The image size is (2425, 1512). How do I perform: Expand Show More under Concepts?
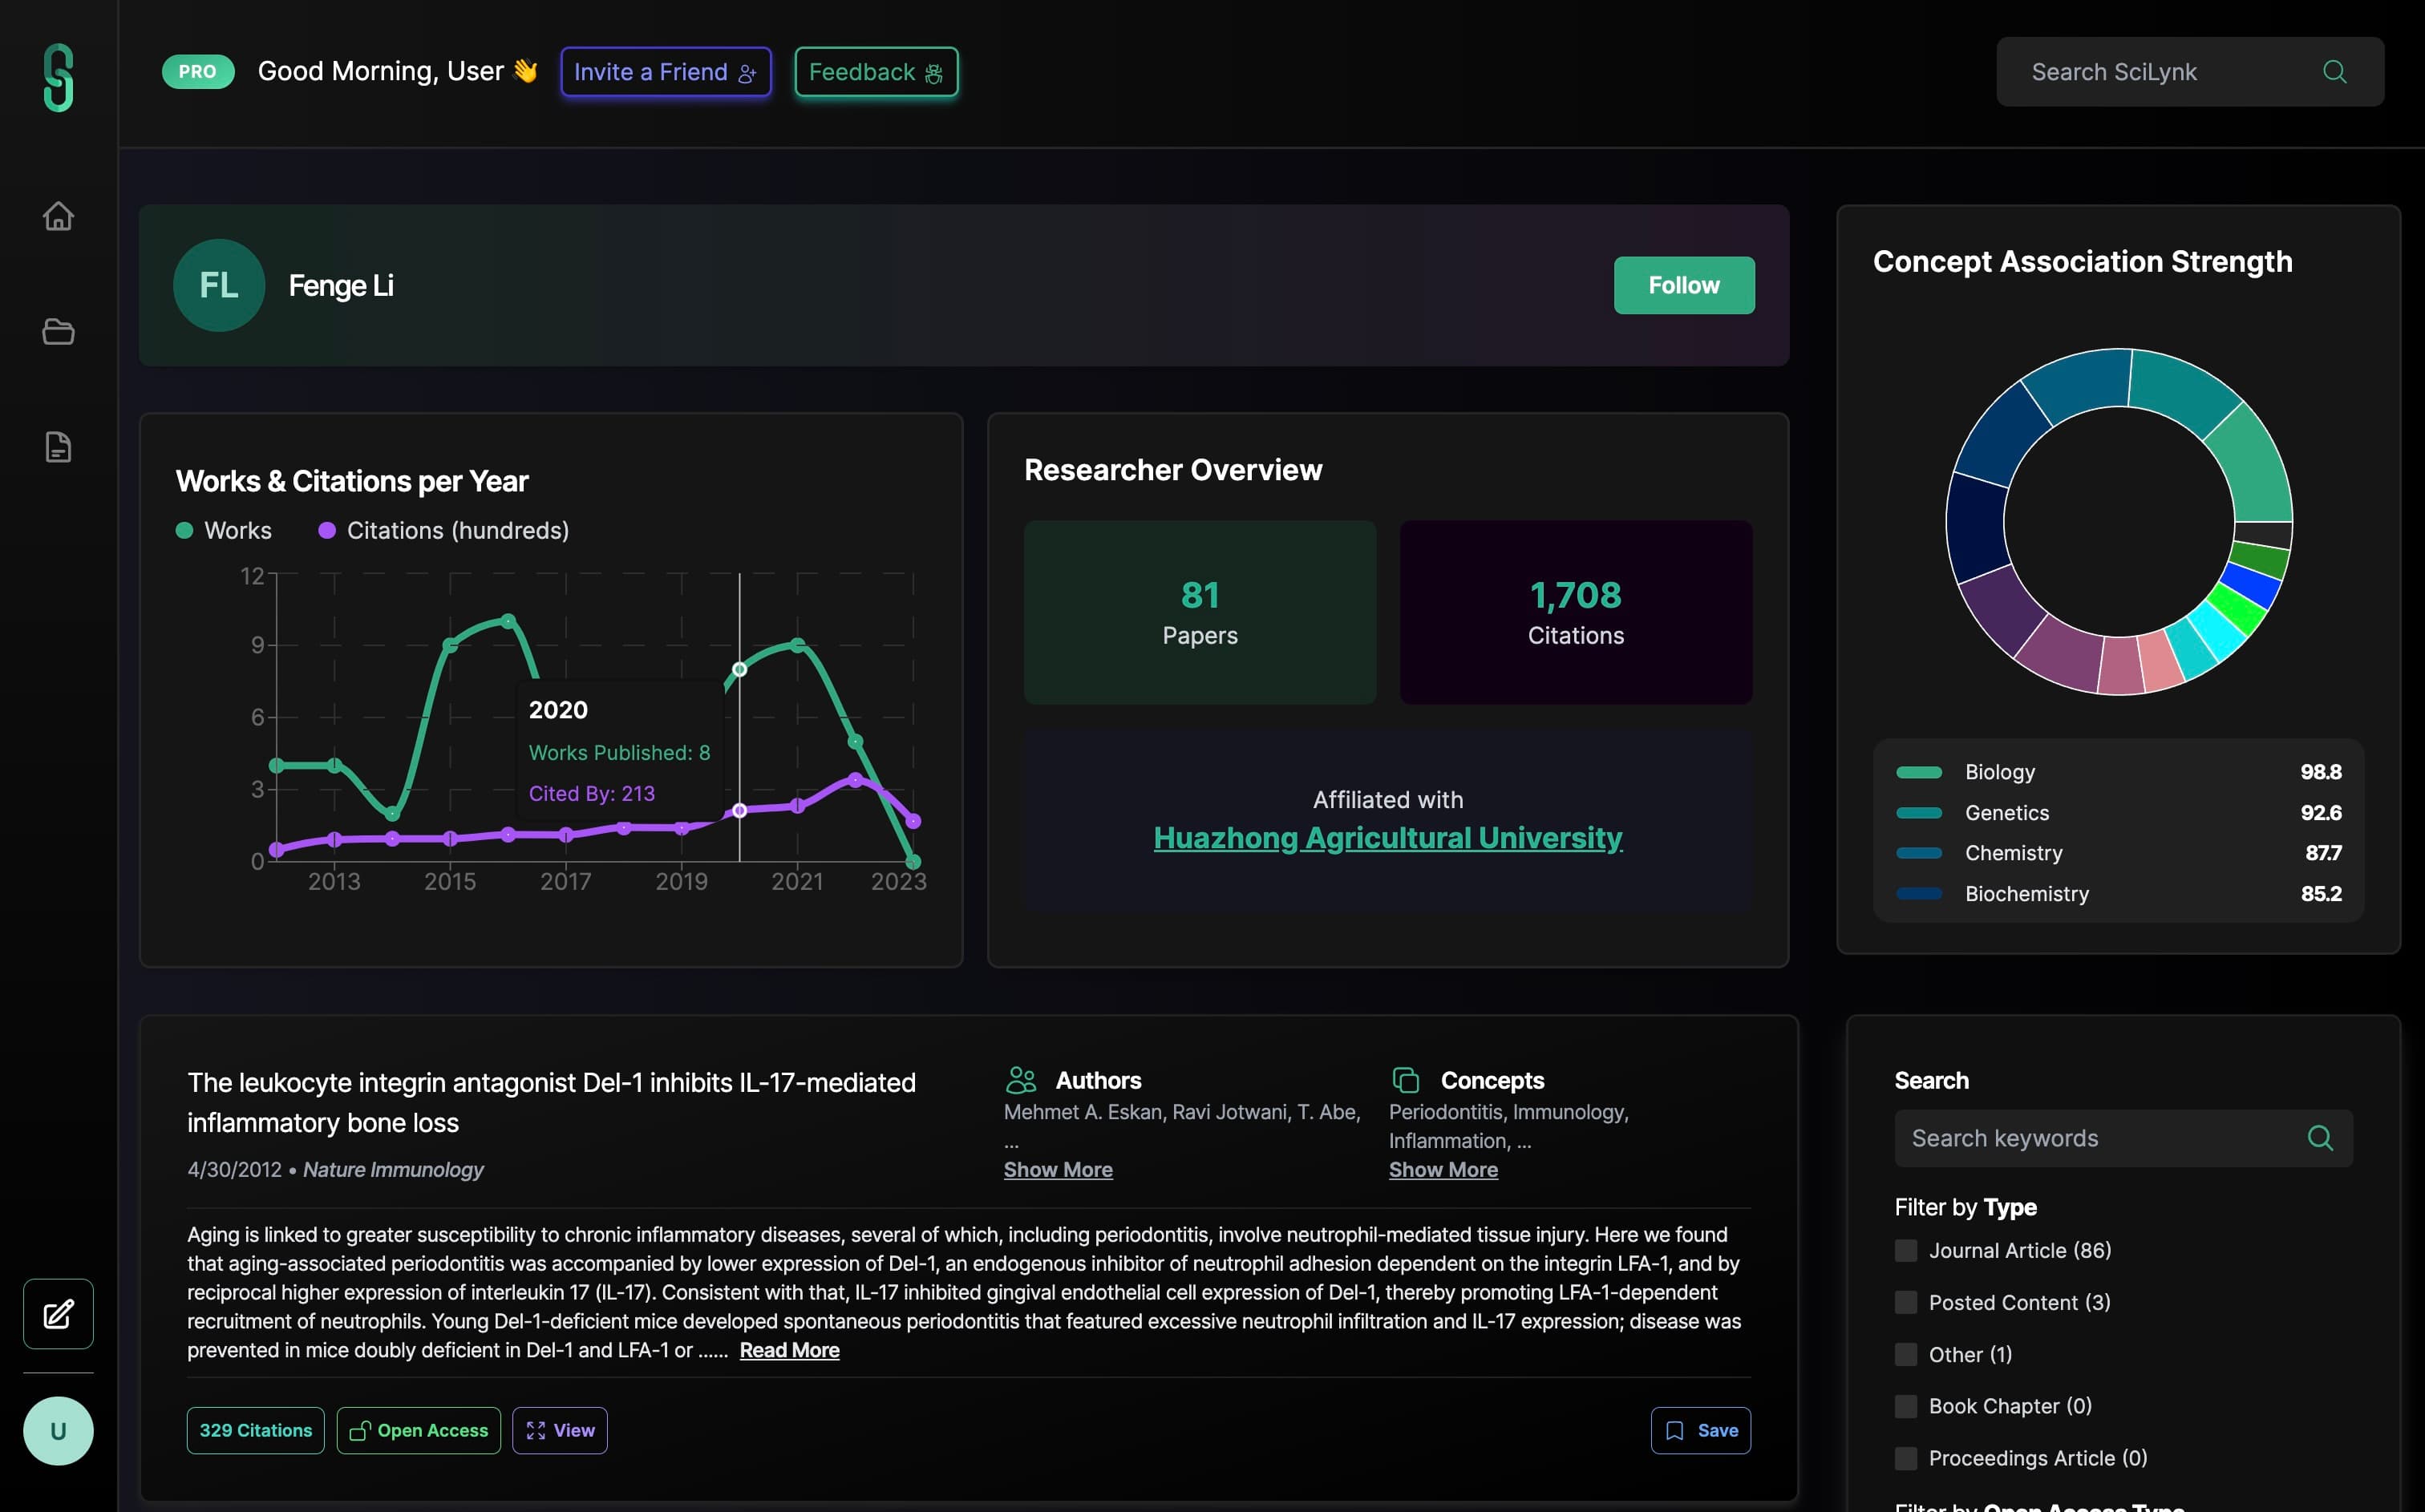(x=1443, y=1169)
